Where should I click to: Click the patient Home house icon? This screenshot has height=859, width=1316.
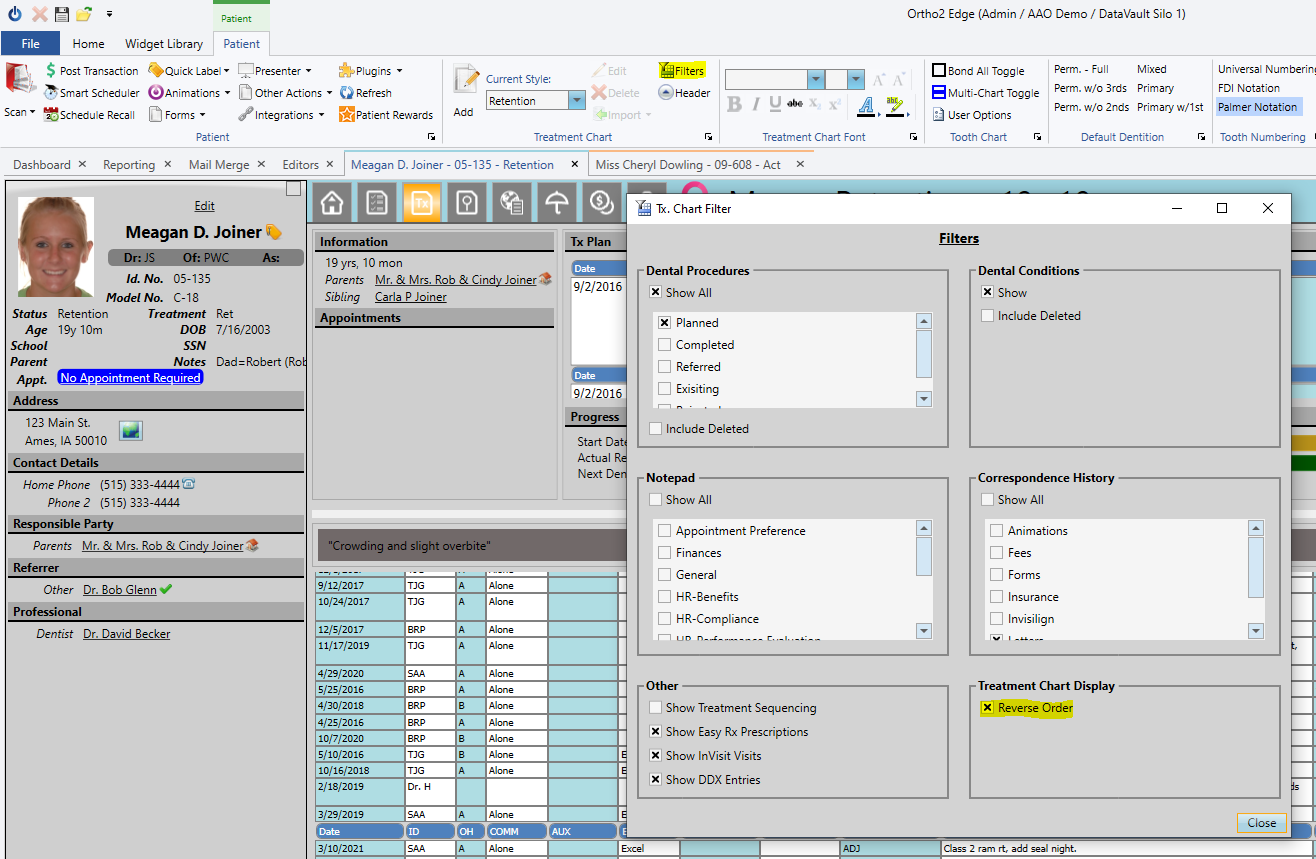tap(332, 202)
